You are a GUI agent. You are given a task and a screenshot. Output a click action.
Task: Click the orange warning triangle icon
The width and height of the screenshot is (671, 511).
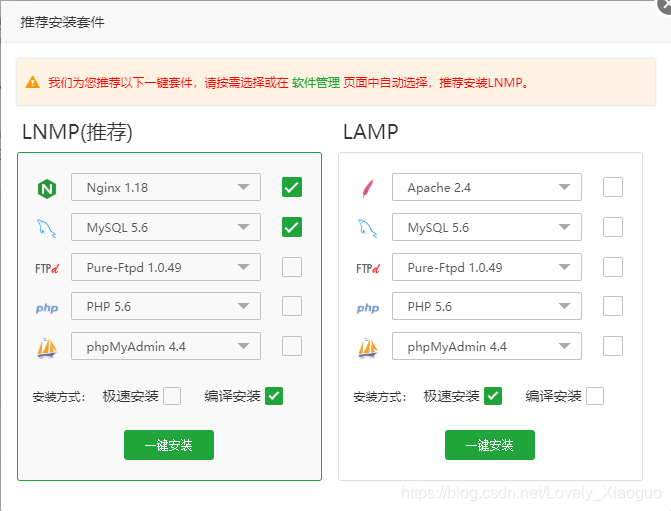coord(33,82)
